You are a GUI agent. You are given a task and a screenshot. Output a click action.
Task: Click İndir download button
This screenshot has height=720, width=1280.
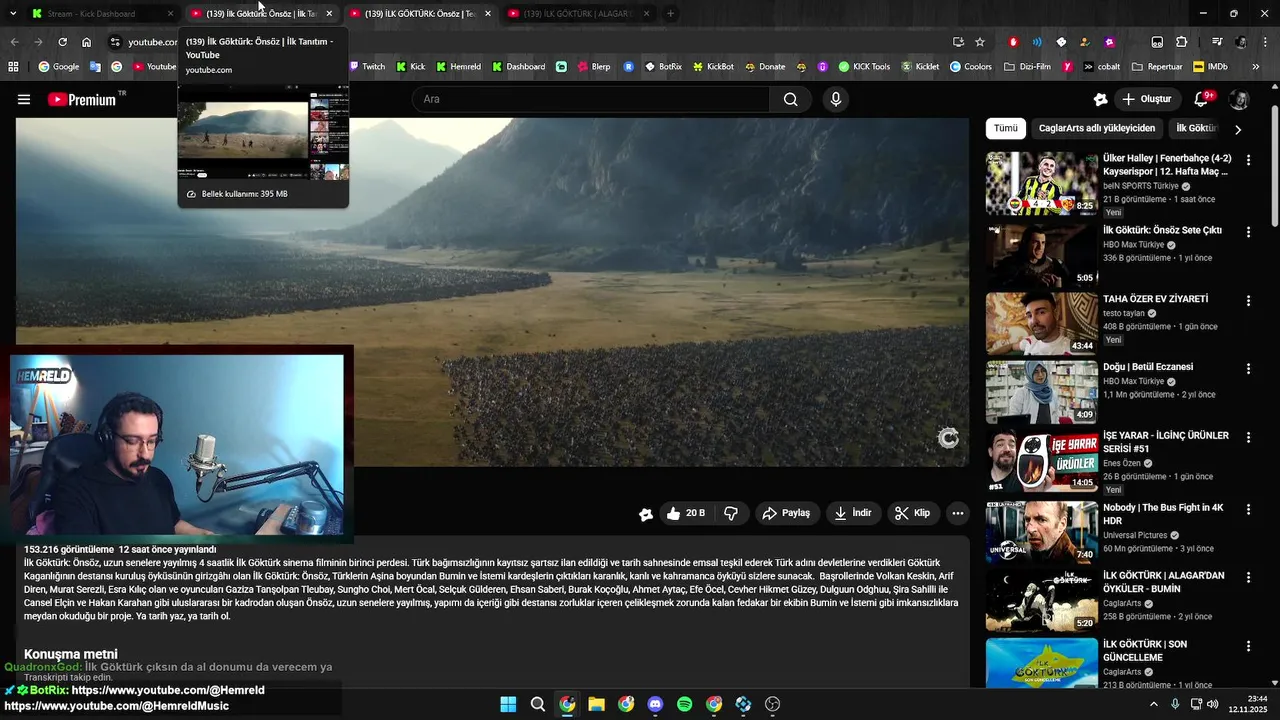853,513
